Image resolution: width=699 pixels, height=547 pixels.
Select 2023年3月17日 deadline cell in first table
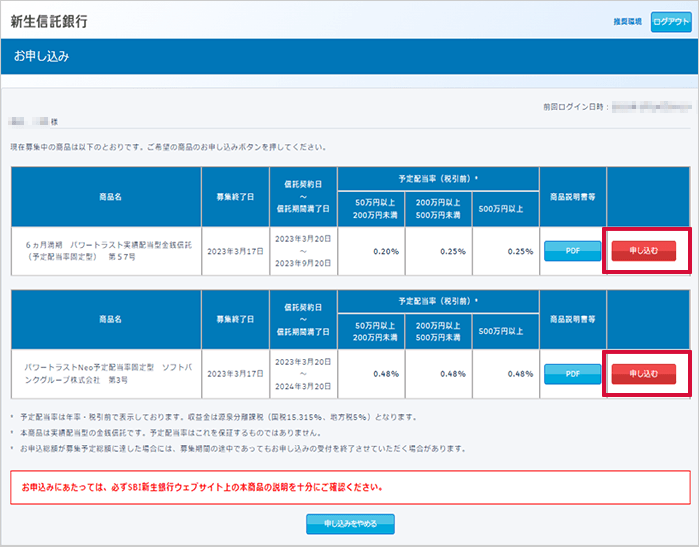click(x=235, y=251)
